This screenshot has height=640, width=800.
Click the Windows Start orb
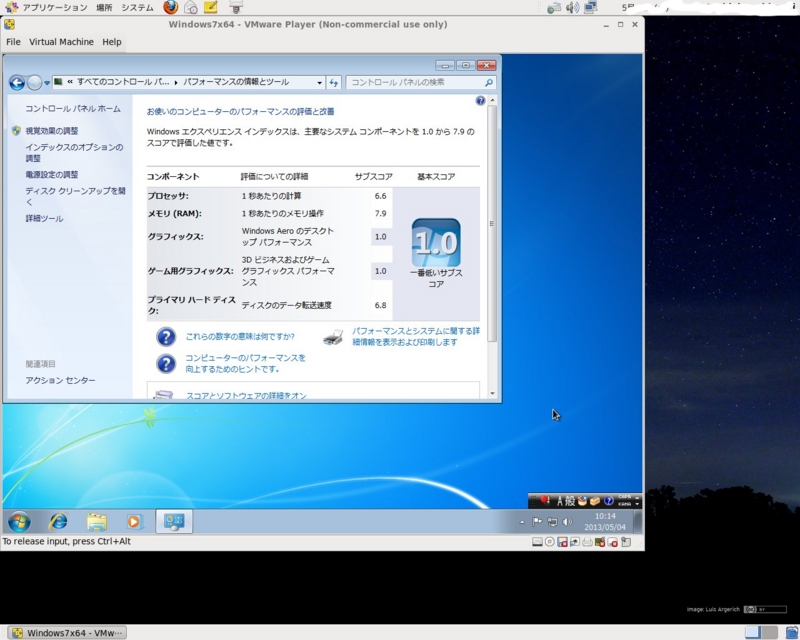pos(18,522)
